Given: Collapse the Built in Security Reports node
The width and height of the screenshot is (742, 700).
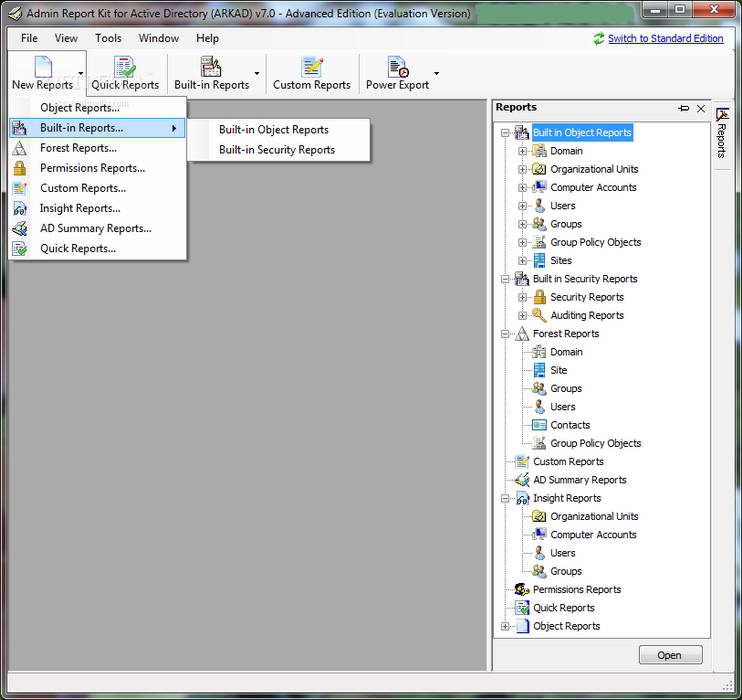Looking at the screenshot, I should (505, 279).
